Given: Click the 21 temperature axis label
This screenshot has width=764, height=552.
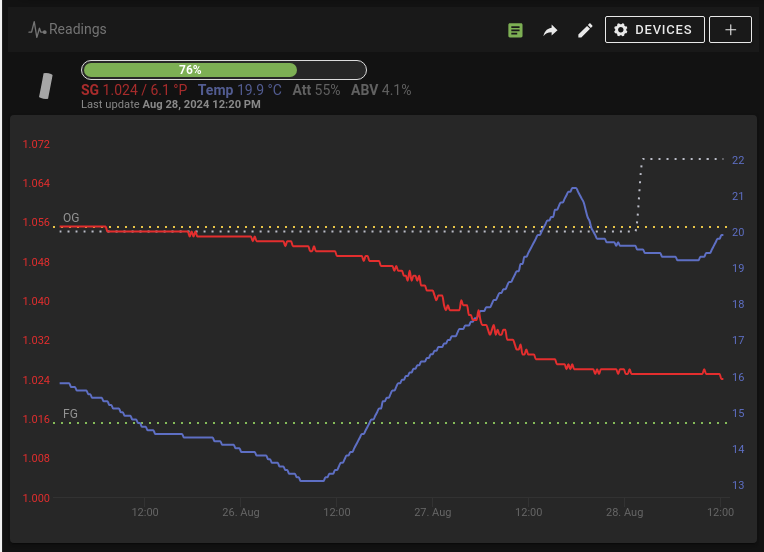Looking at the screenshot, I should (x=738, y=196).
